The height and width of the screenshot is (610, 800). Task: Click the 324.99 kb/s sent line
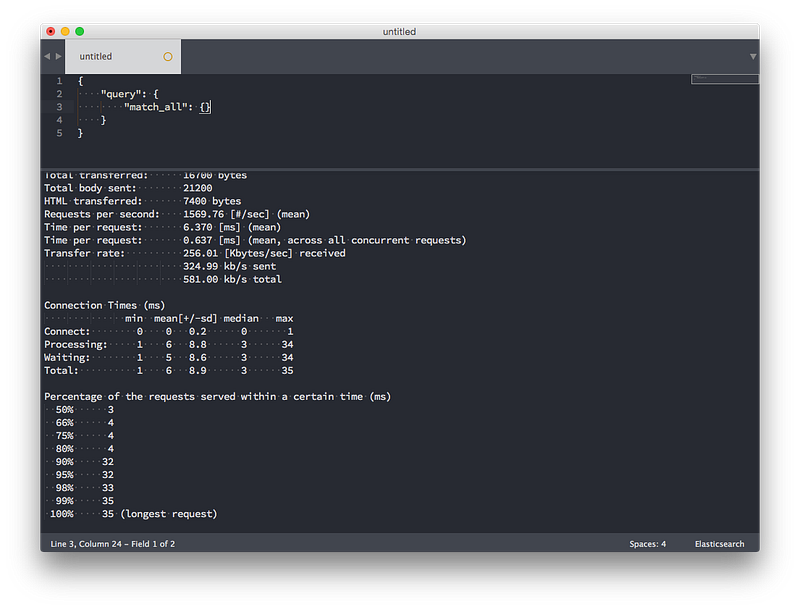(x=230, y=266)
